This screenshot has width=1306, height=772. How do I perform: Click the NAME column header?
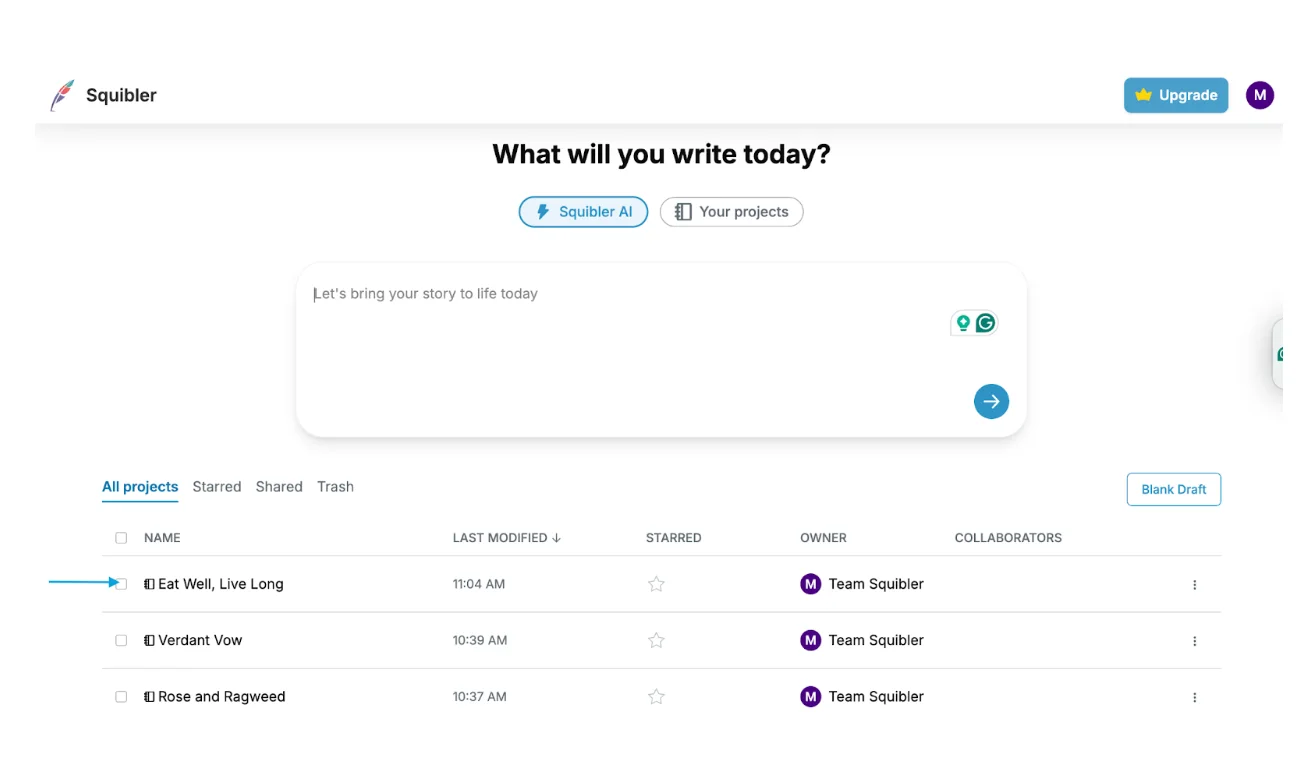click(162, 538)
